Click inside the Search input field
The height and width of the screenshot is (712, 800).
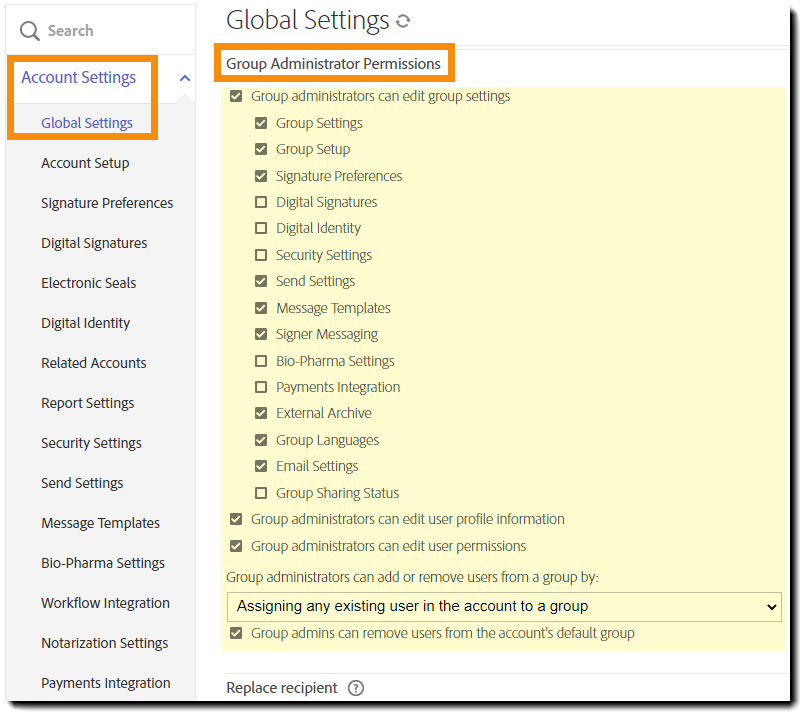click(100, 29)
